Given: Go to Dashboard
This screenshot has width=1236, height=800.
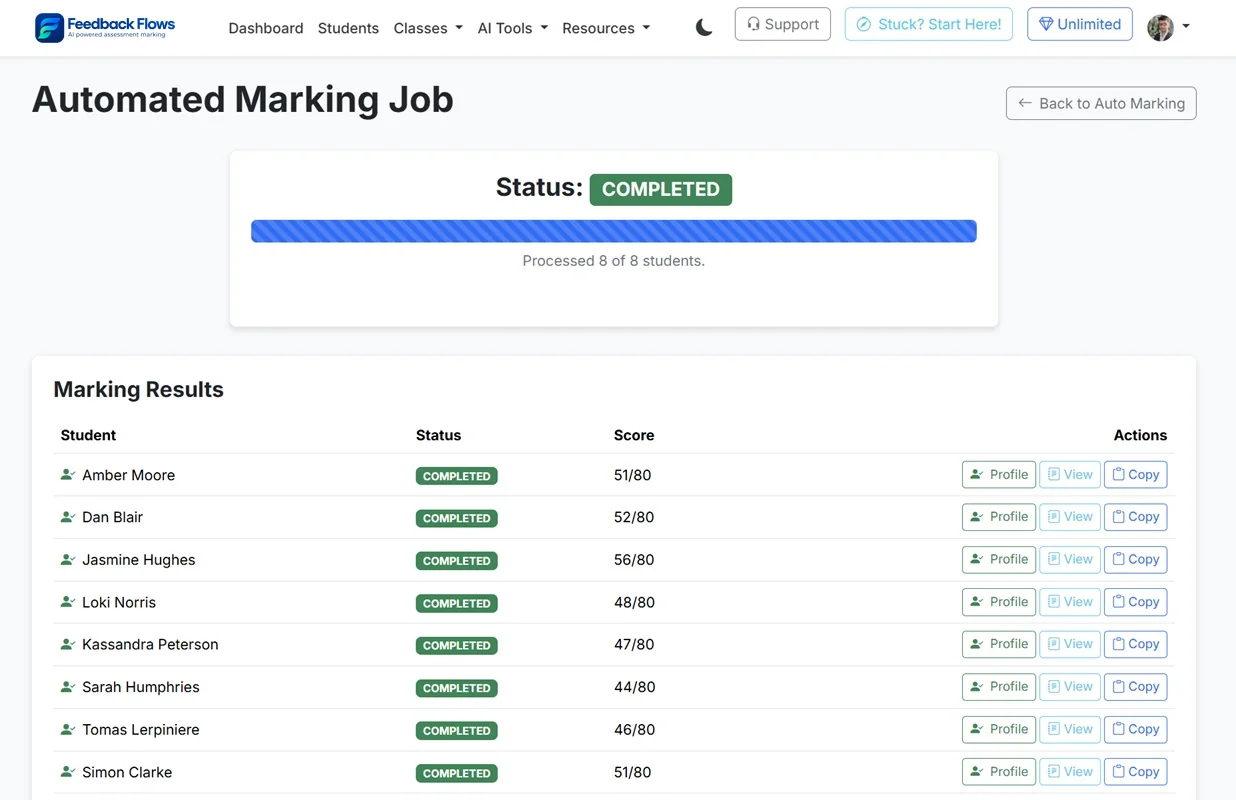Looking at the screenshot, I should pyautogui.click(x=266, y=28).
